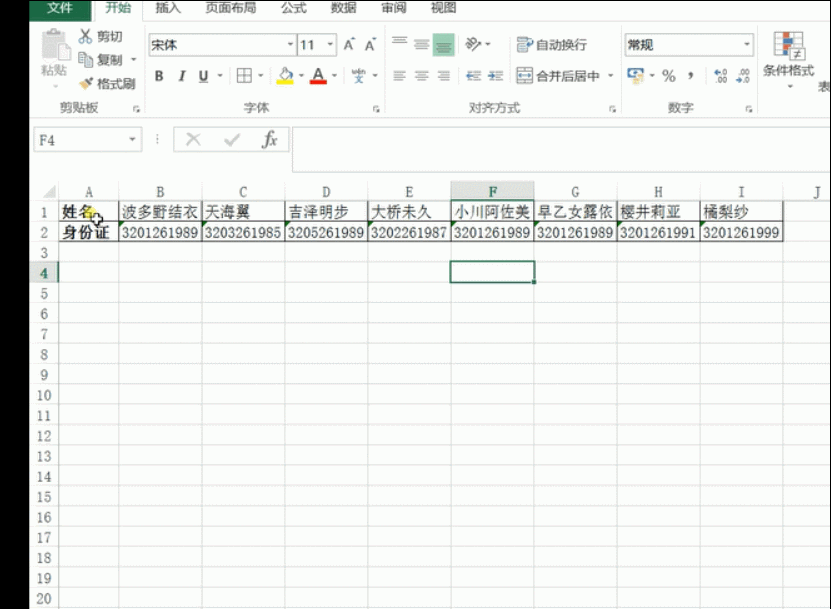Select cell containing 波多野结衣

pos(160,212)
